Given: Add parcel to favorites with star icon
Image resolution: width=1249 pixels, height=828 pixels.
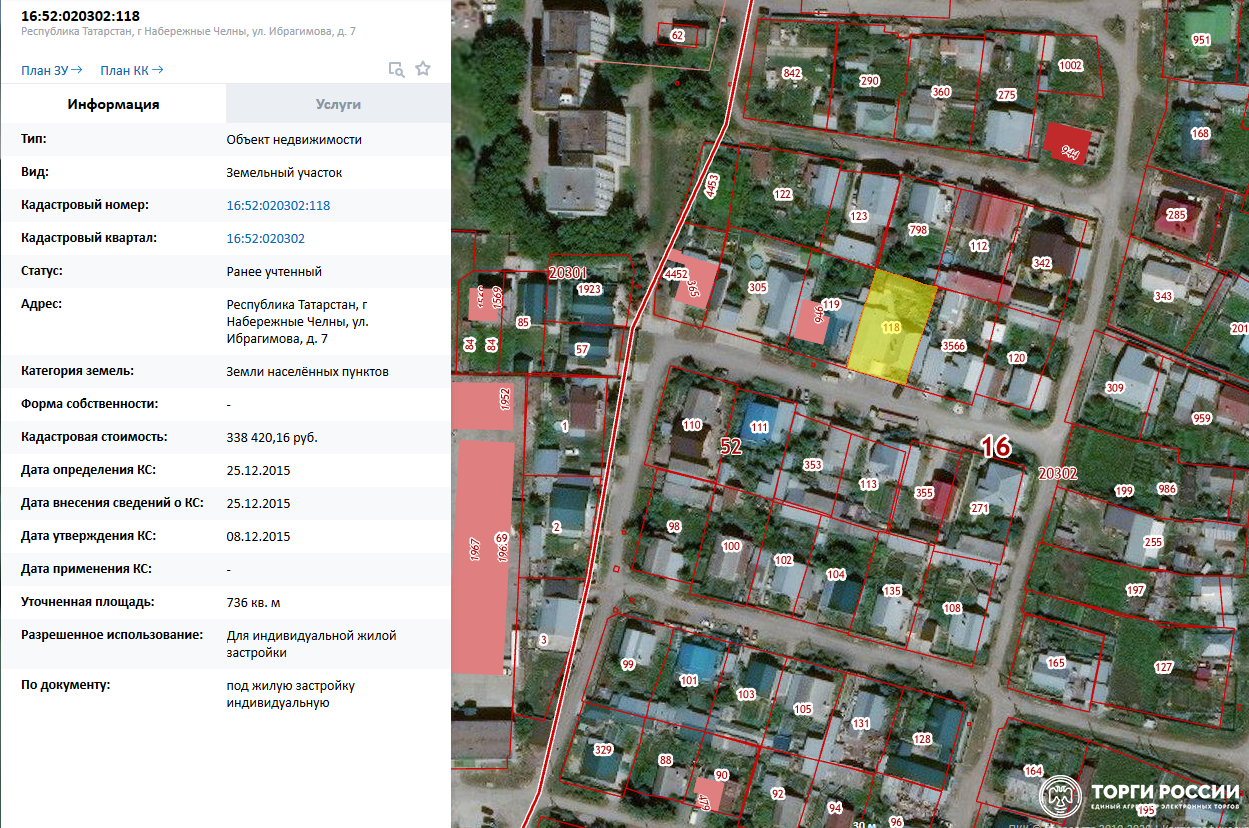Looking at the screenshot, I should (423, 69).
